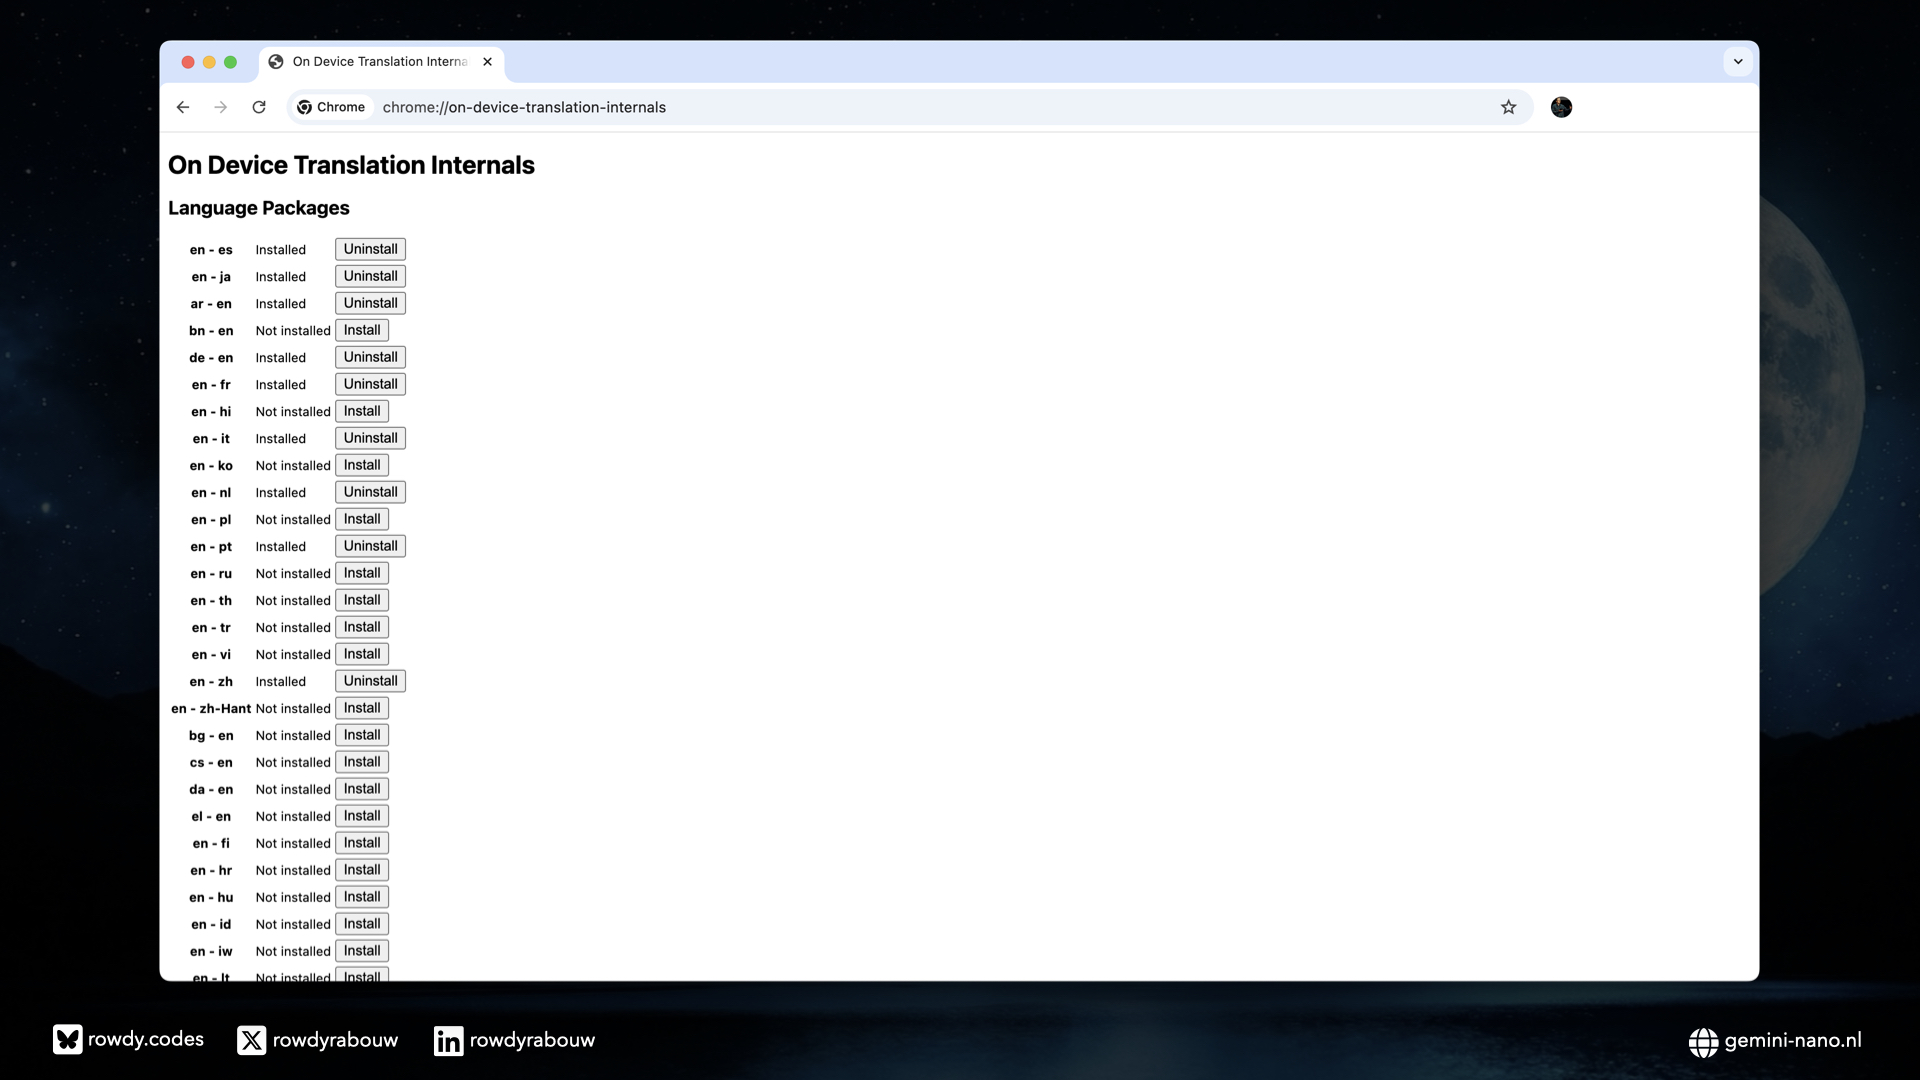This screenshot has height=1080, width=1920.
Task: Uninstall the en - ja package
Action: pos(370,276)
